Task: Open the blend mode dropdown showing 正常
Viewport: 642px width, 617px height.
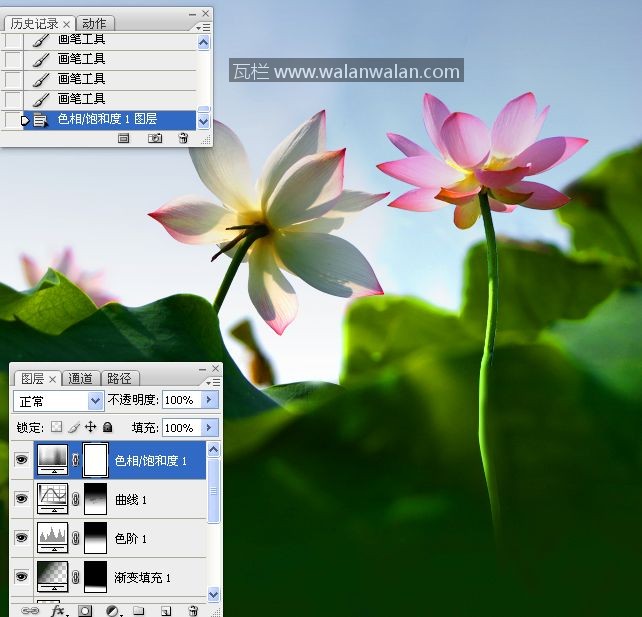Action: tap(60, 400)
